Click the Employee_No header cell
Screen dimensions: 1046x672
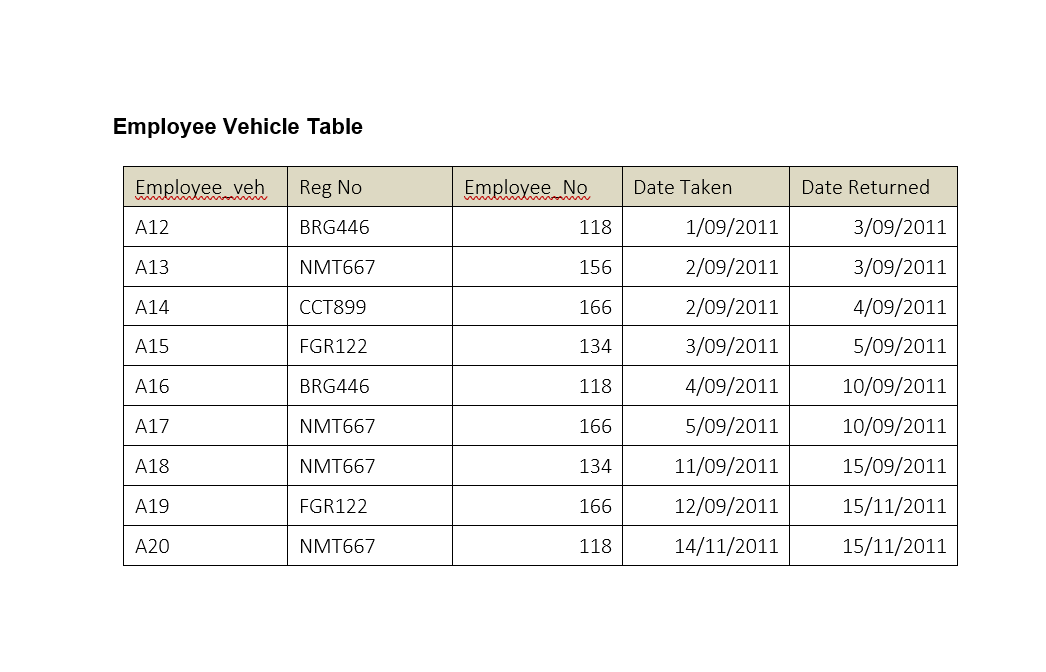(x=538, y=187)
